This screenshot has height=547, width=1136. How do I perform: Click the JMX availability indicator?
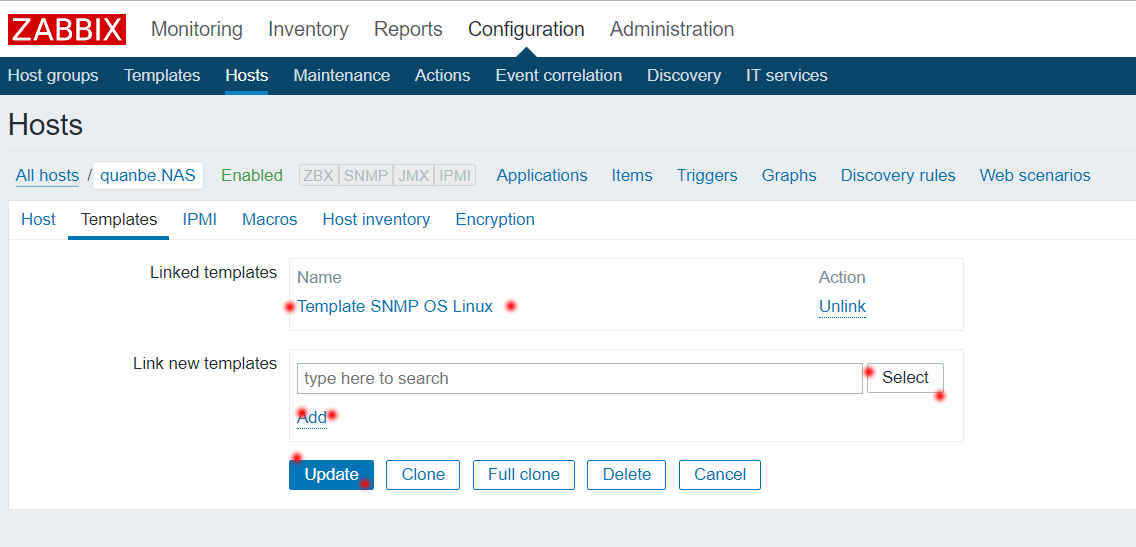413,175
